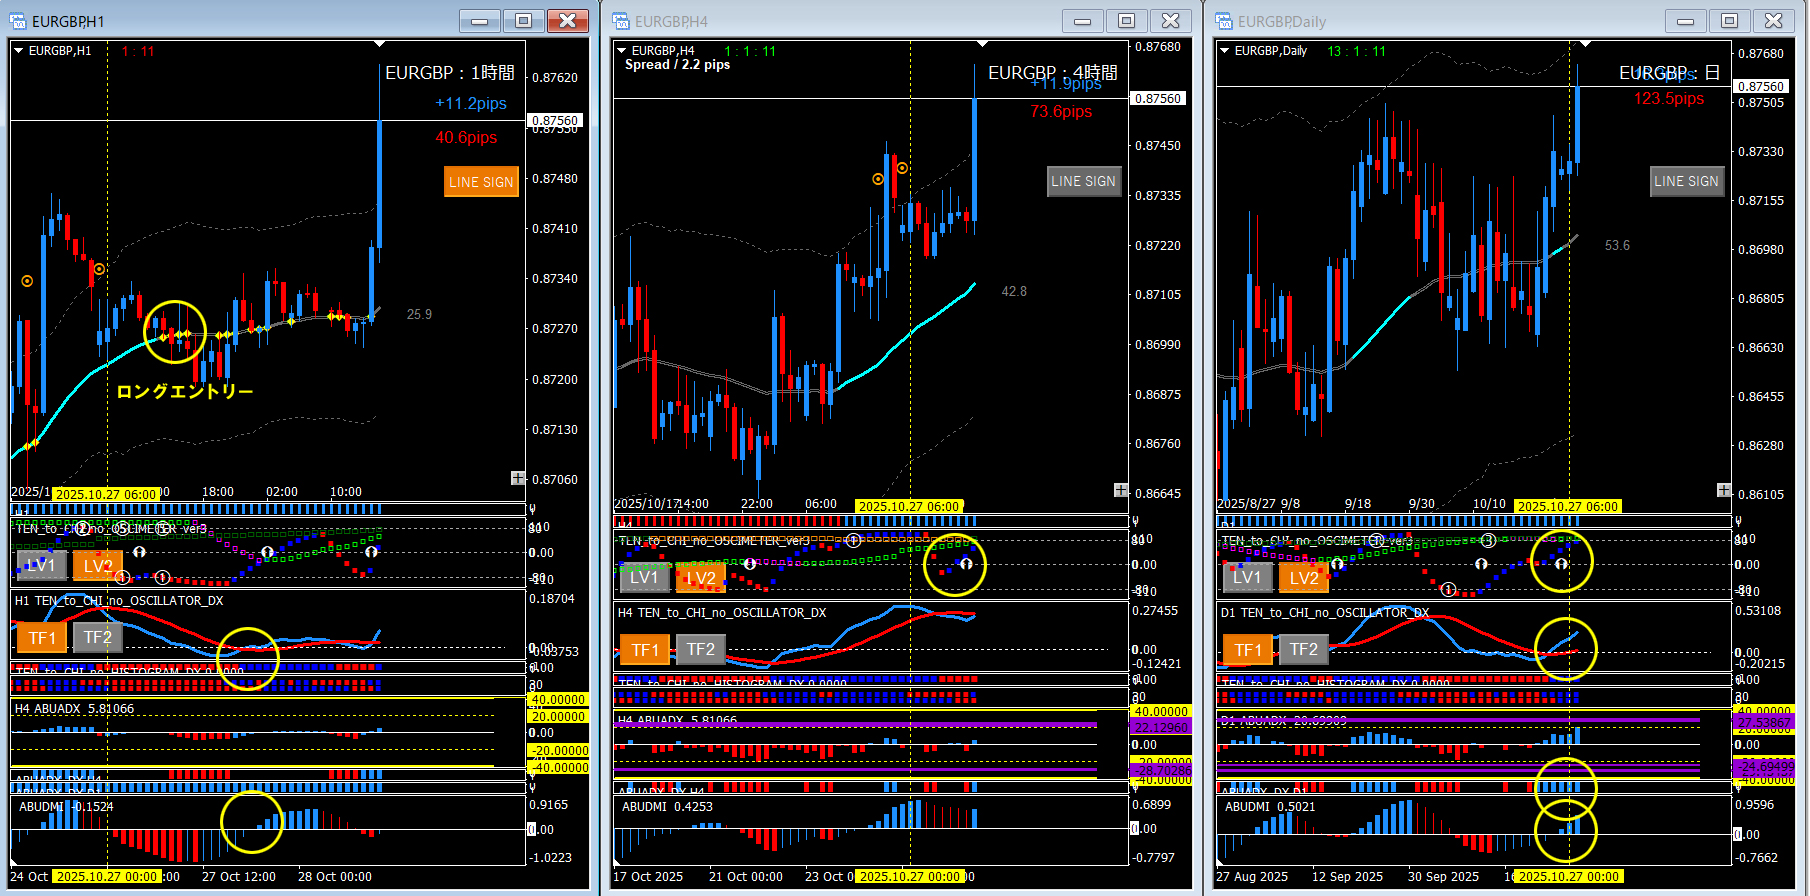The width and height of the screenshot is (1810, 896).
Task: Click the plus icon on the H1 chart
Action: pyautogui.click(x=518, y=478)
